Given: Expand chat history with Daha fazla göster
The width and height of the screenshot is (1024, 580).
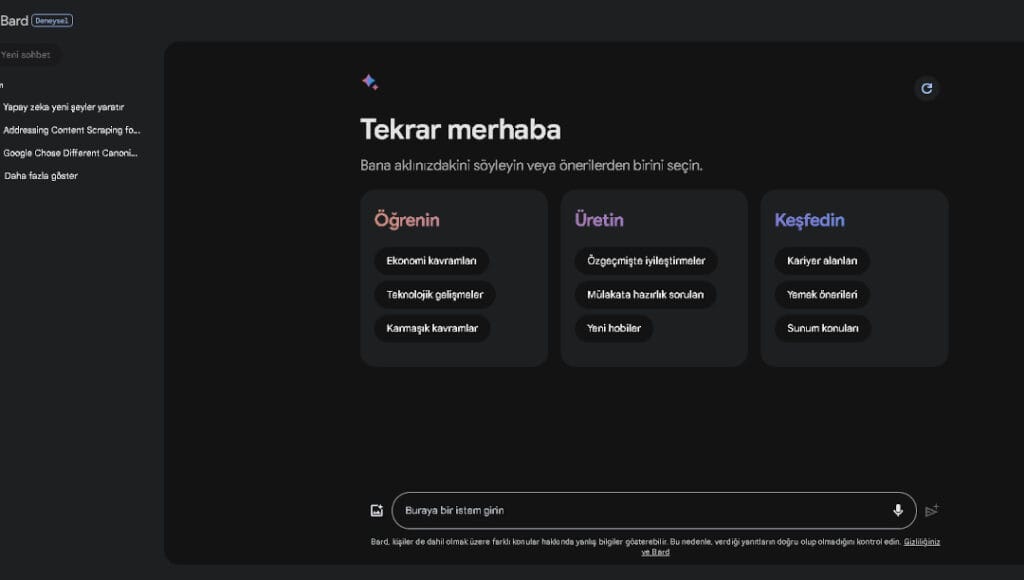Looking at the screenshot, I should (40, 175).
